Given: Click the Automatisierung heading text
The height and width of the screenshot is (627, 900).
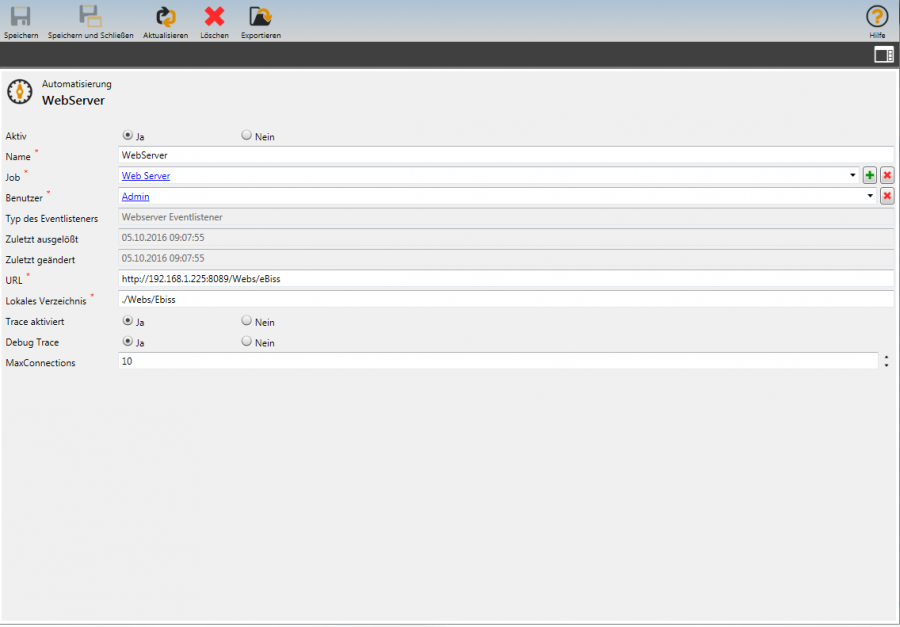Looking at the screenshot, I should [x=77, y=84].
